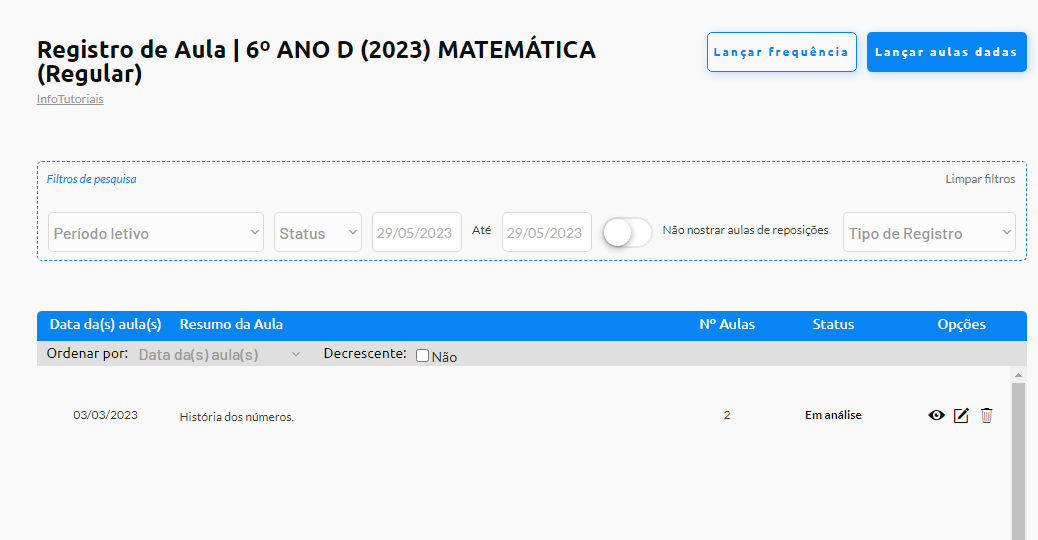Image resolution: width=1038 pixels, height=540 pixels.
Task: Click scrollbar up arrow in lesson list
Action: click(x=1019, y=375)
